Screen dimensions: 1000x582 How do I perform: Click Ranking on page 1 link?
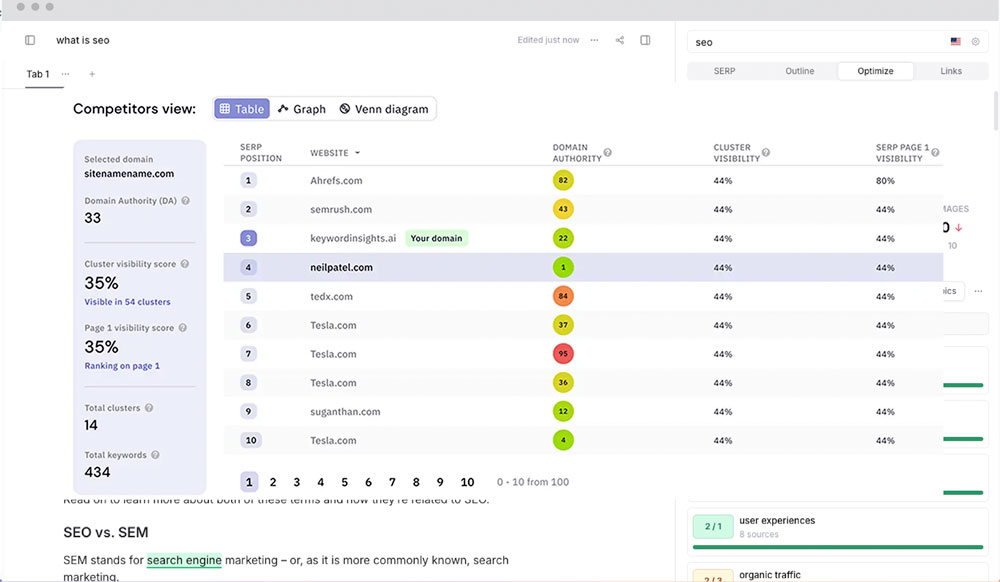point(122,366)
